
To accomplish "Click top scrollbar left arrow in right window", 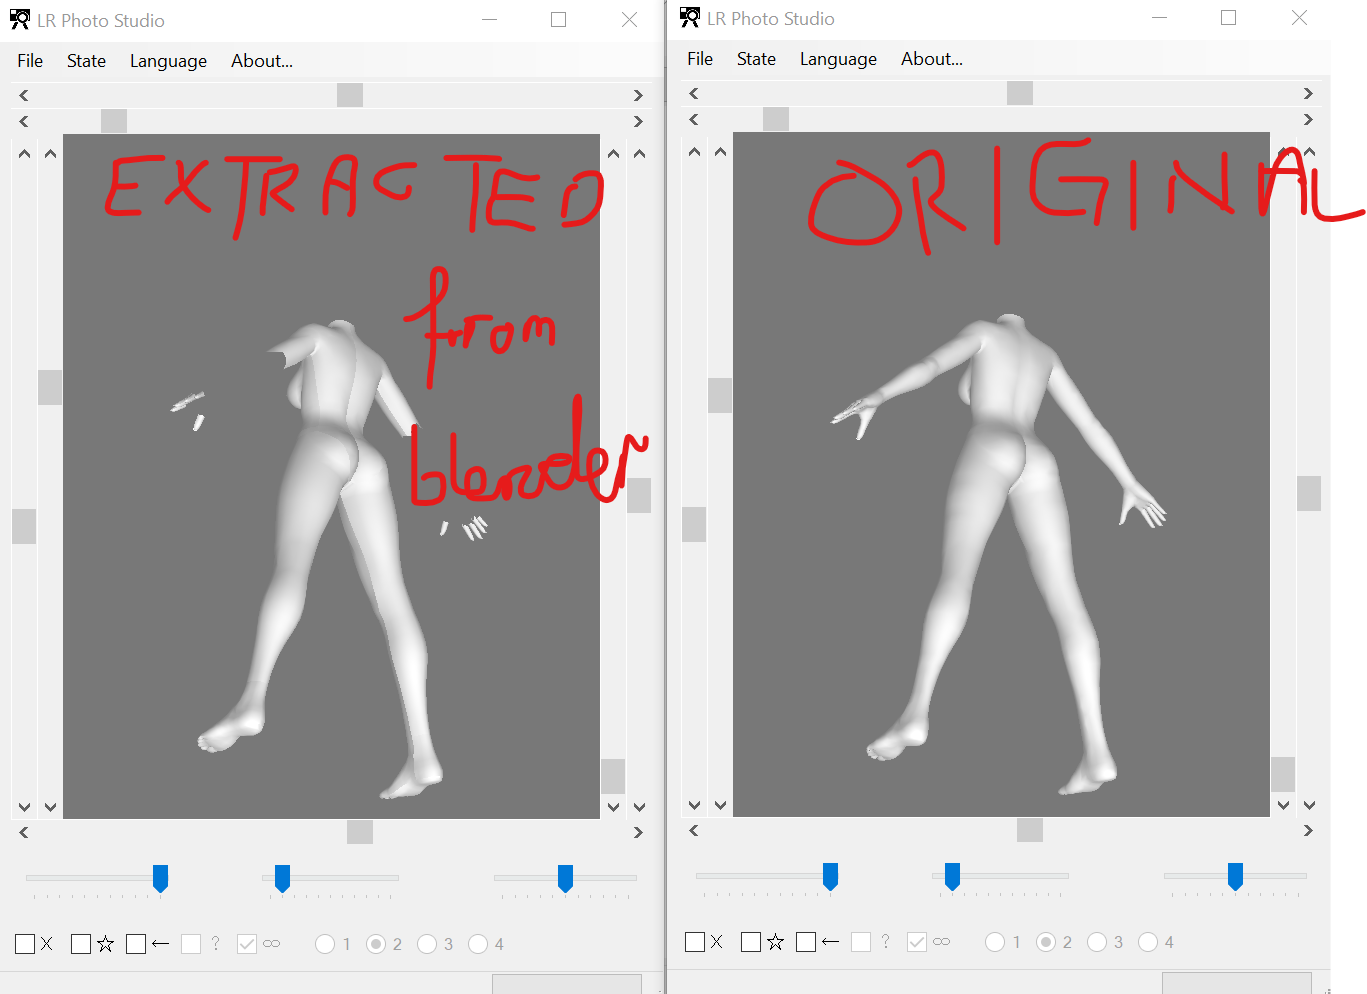I will [694, 93].
